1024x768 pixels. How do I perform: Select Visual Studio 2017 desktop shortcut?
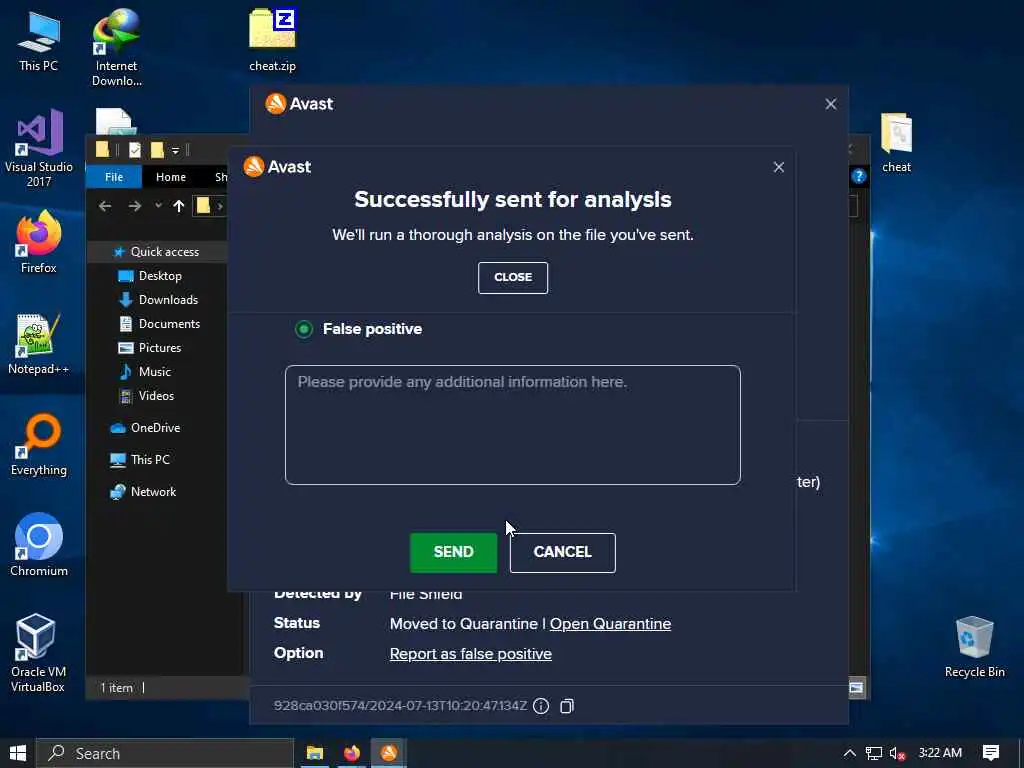tap(39, 148)
